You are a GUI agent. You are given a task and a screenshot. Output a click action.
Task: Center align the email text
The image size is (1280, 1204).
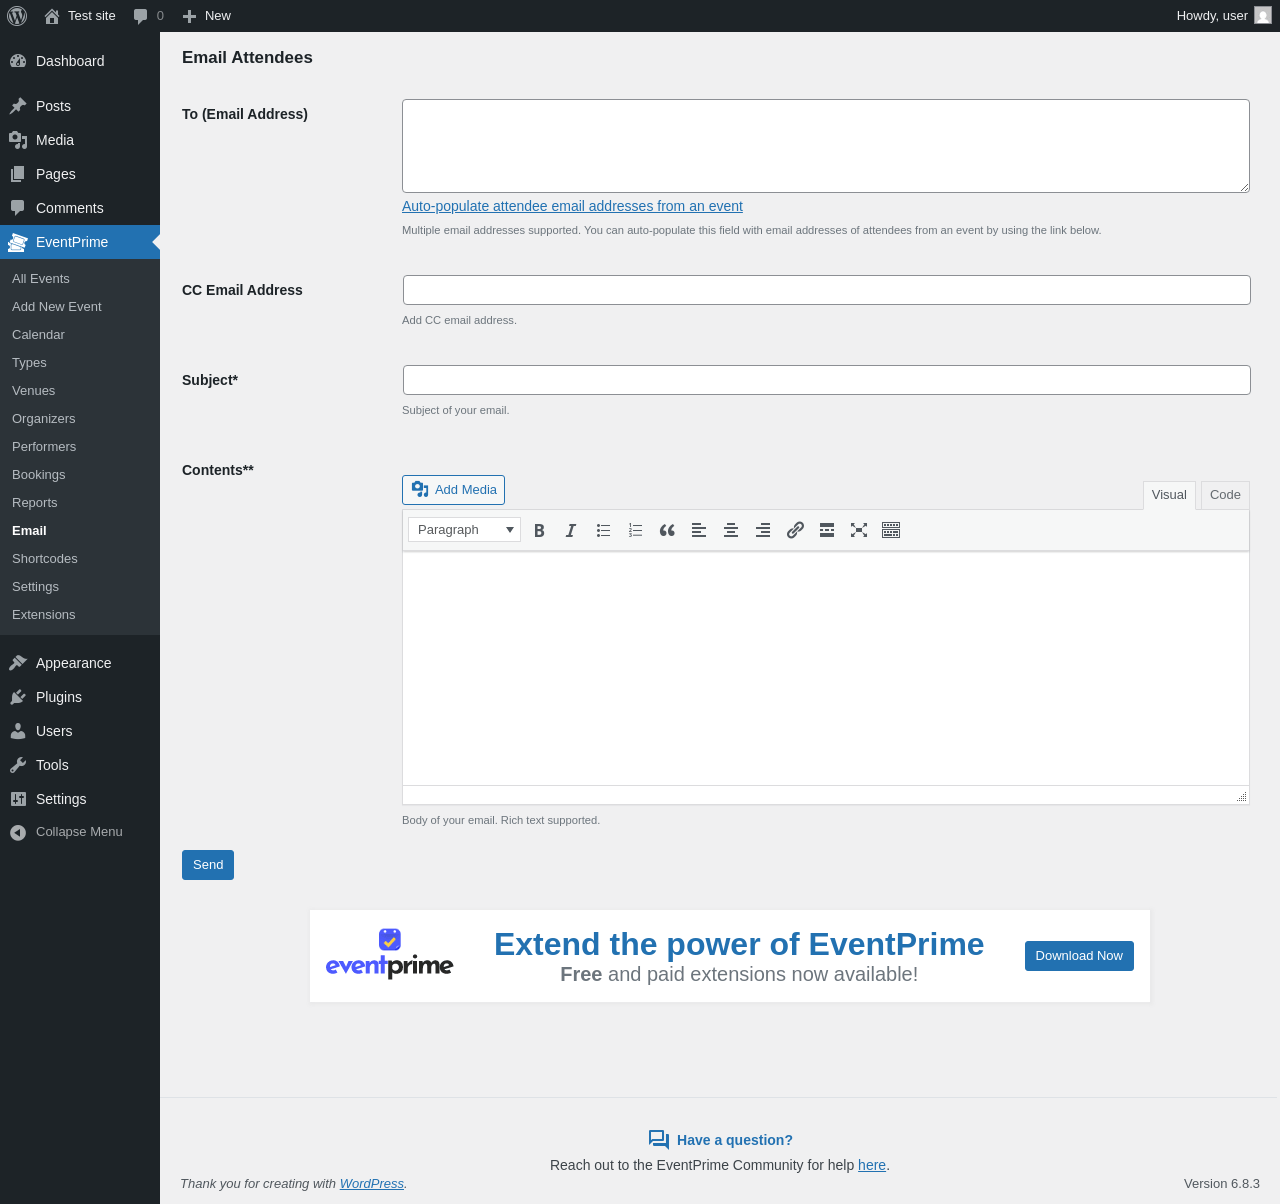click(731, 530)
